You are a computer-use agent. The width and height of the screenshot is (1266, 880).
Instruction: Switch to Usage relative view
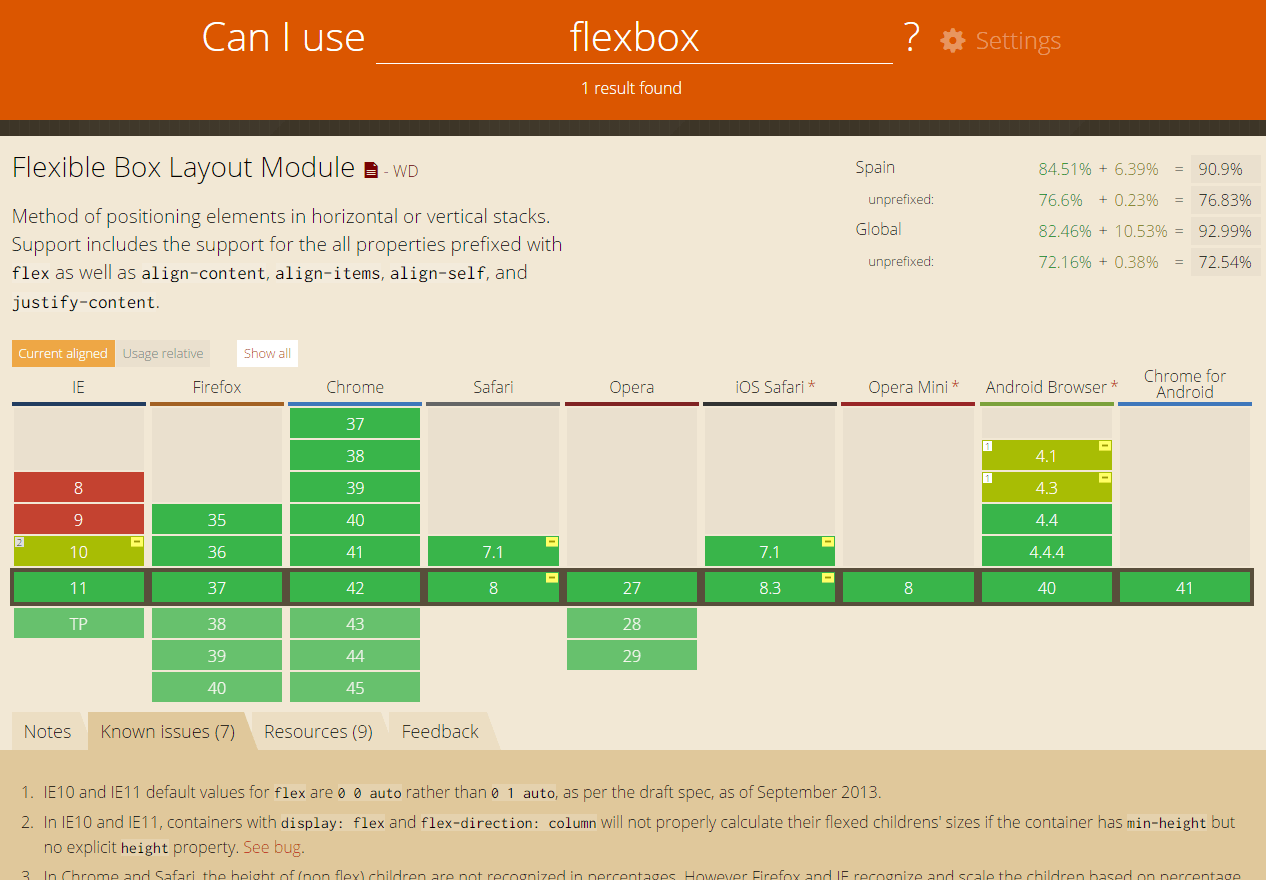162,353
